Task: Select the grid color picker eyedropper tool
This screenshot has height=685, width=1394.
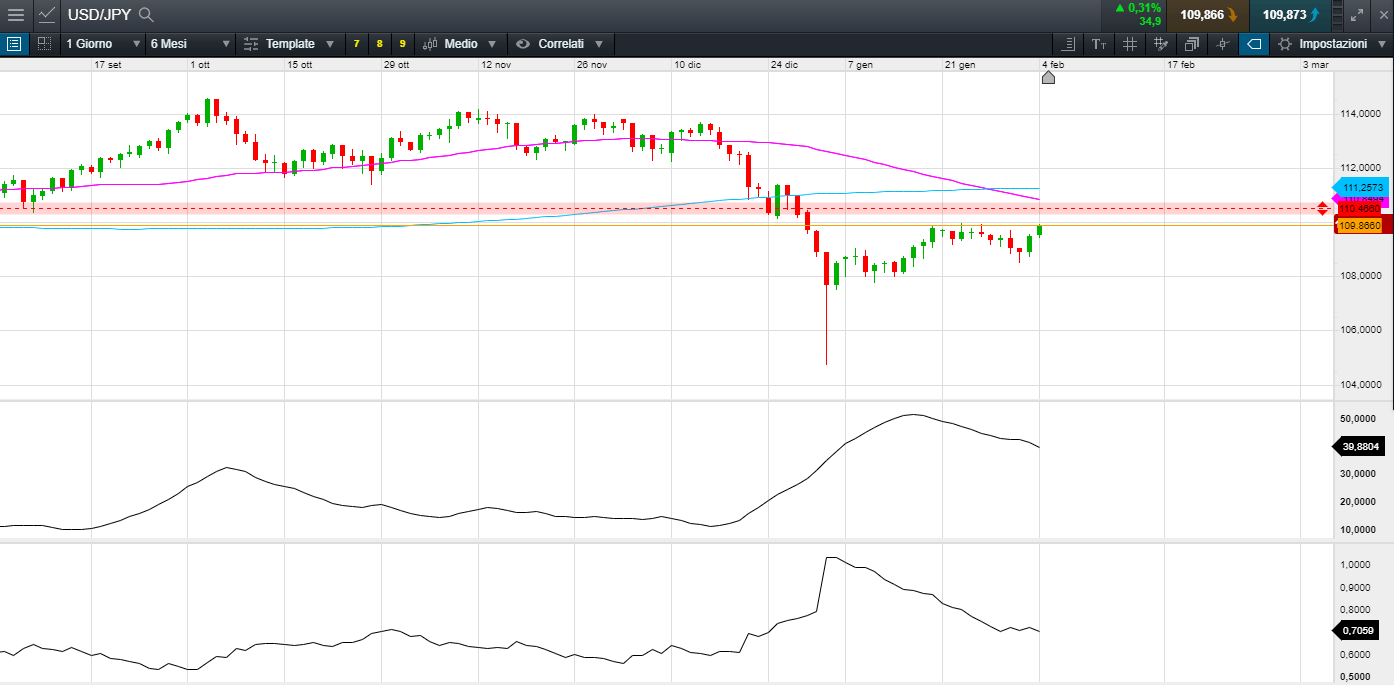Action: [1161, 44]
